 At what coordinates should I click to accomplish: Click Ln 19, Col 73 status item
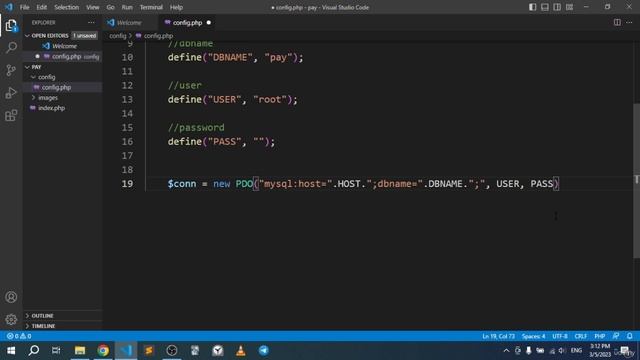pyautogui.click(x=498, y=336)
